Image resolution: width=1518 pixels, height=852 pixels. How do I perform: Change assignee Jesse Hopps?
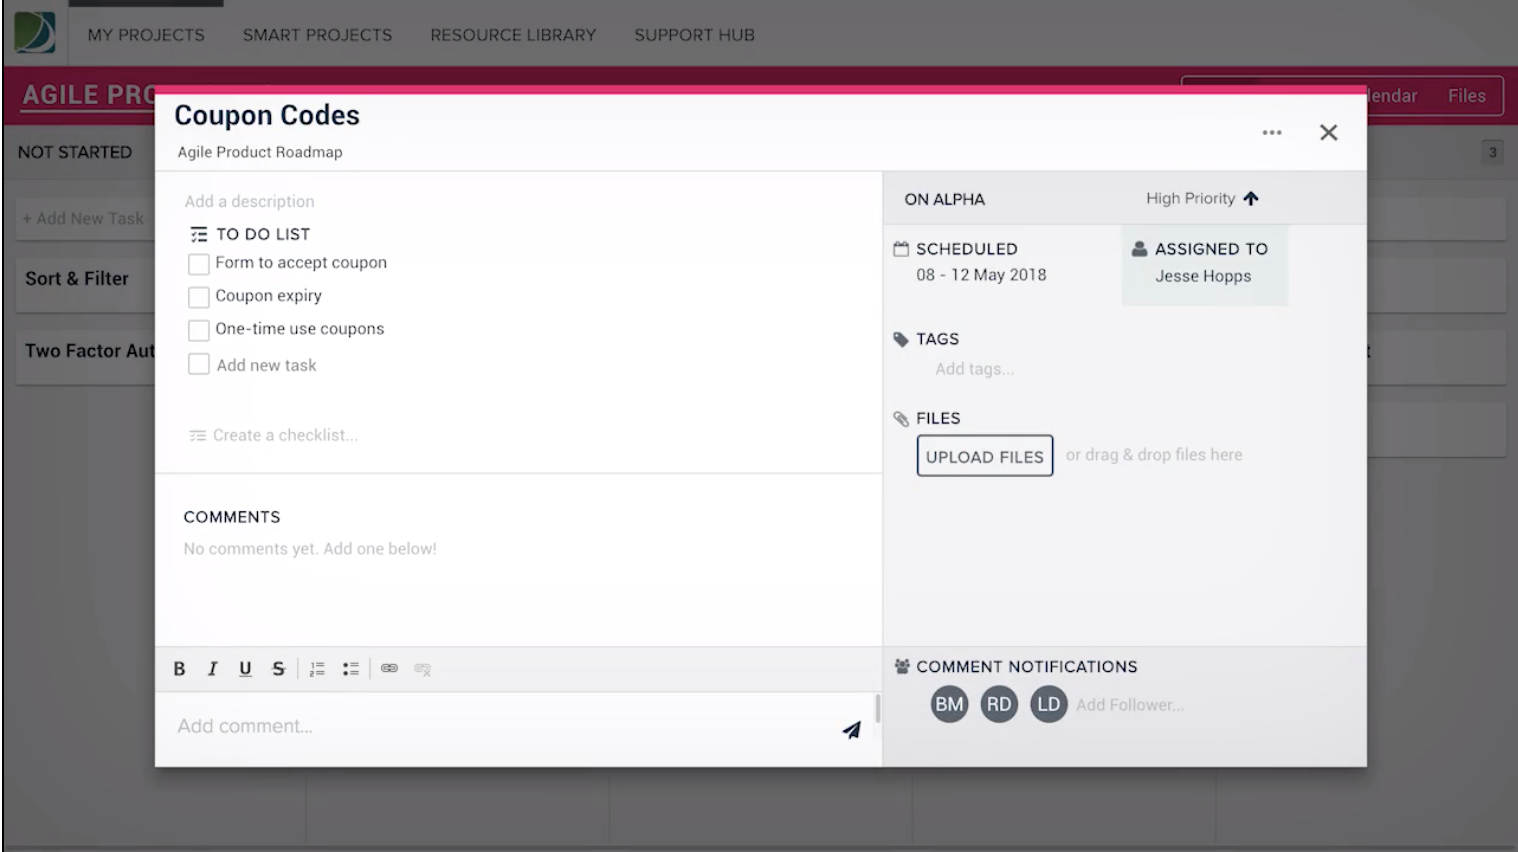click(1203, 276)
